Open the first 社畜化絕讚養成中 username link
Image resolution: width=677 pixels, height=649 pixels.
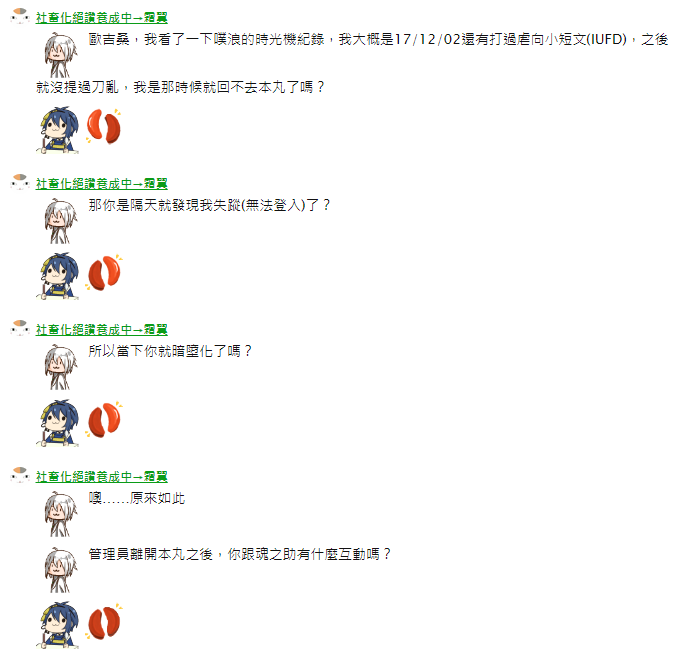point(101,18)
